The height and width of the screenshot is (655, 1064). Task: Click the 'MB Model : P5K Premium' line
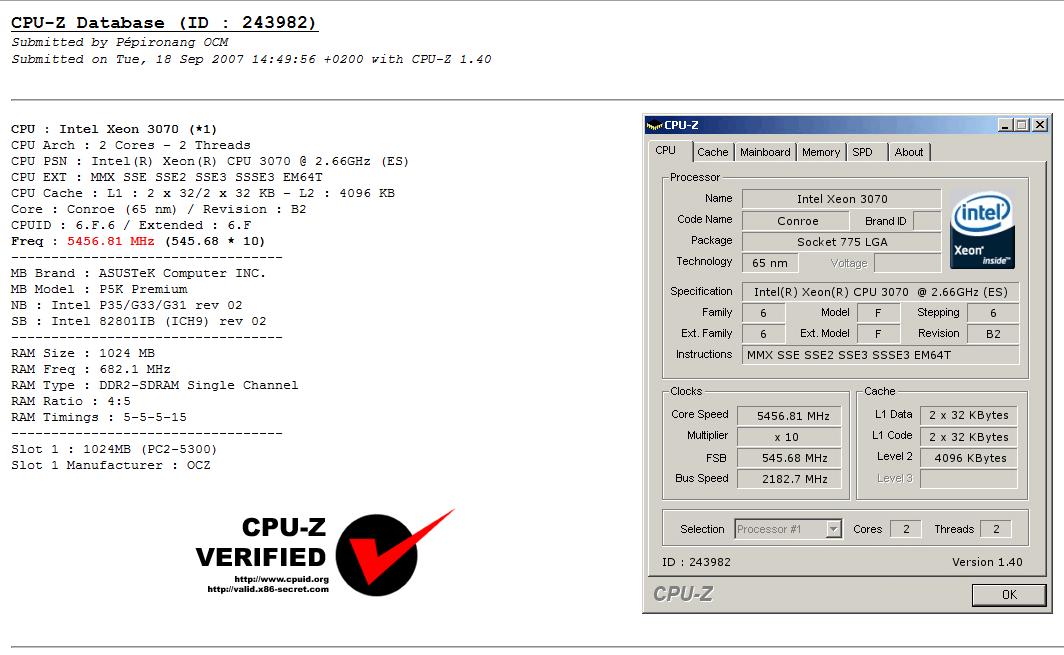tap(99, 289)
